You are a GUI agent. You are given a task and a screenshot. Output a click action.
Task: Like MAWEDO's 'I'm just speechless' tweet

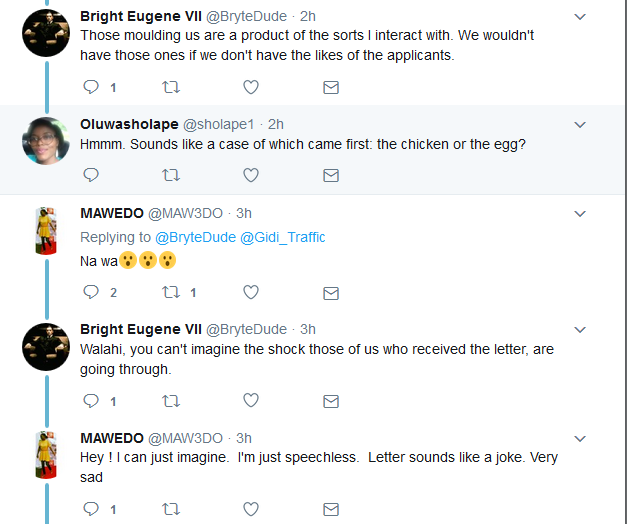[x=251, y=509]
